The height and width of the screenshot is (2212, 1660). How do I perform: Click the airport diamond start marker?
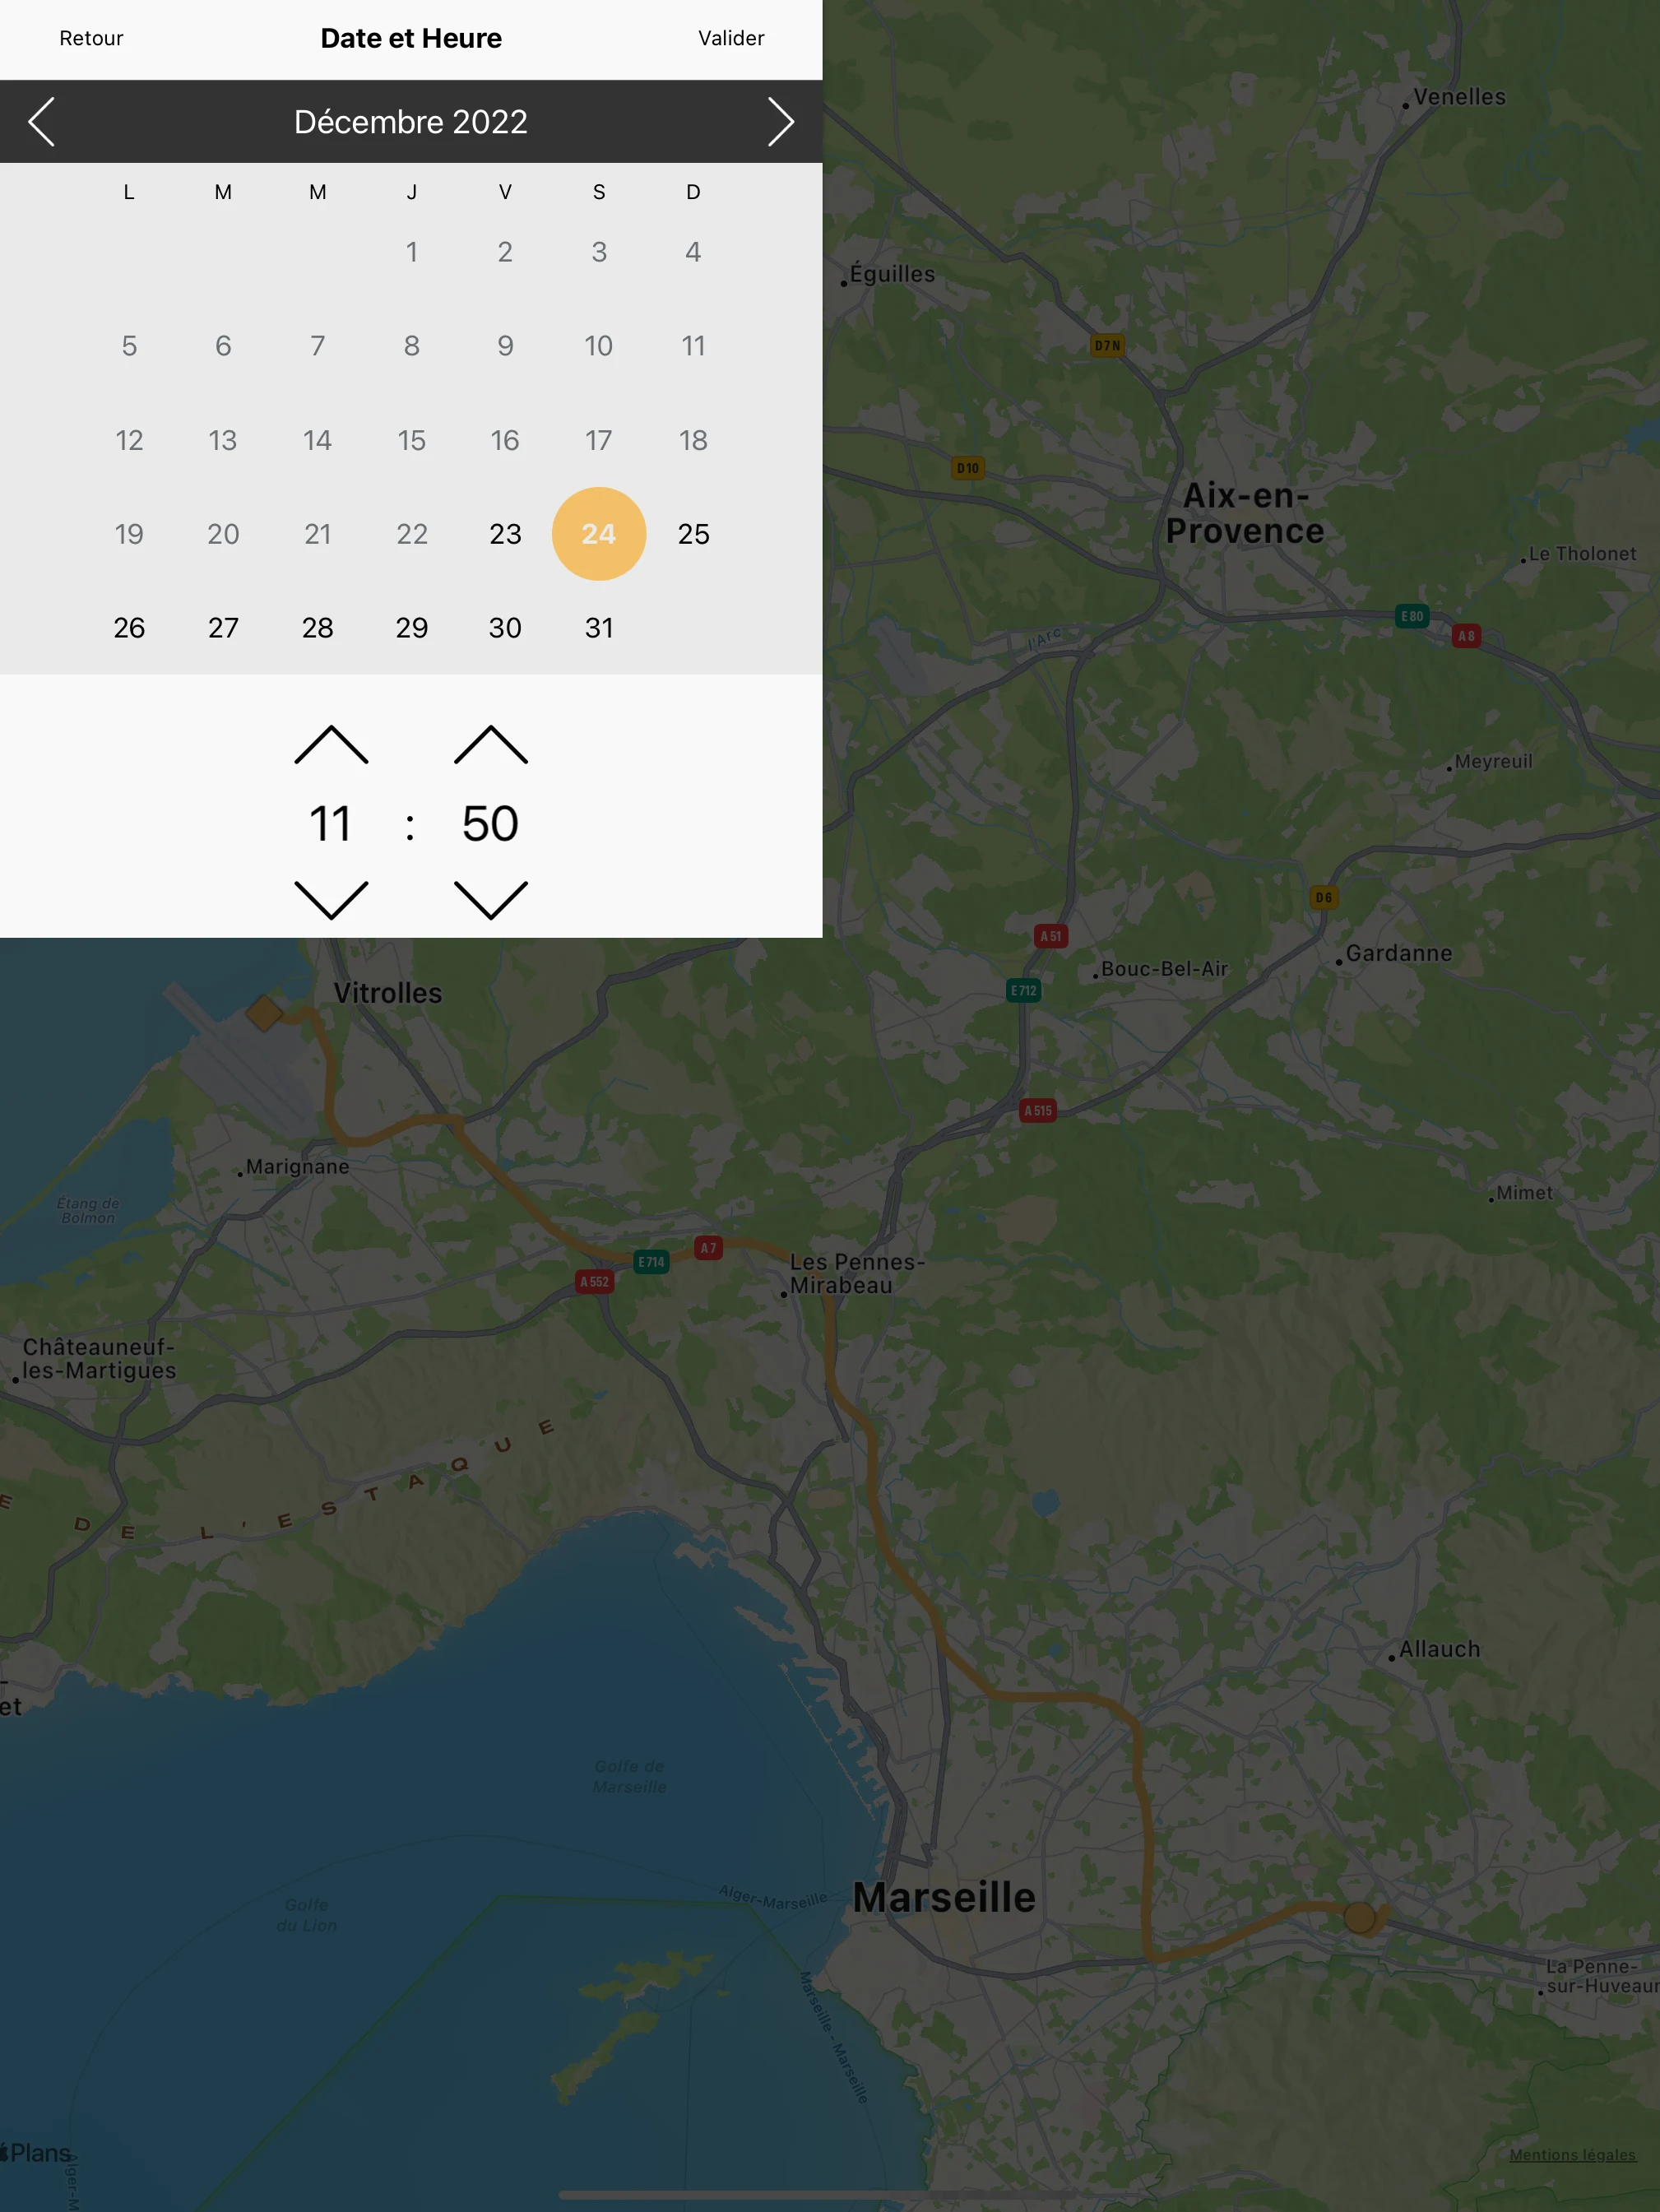(x=264, y=1013)
